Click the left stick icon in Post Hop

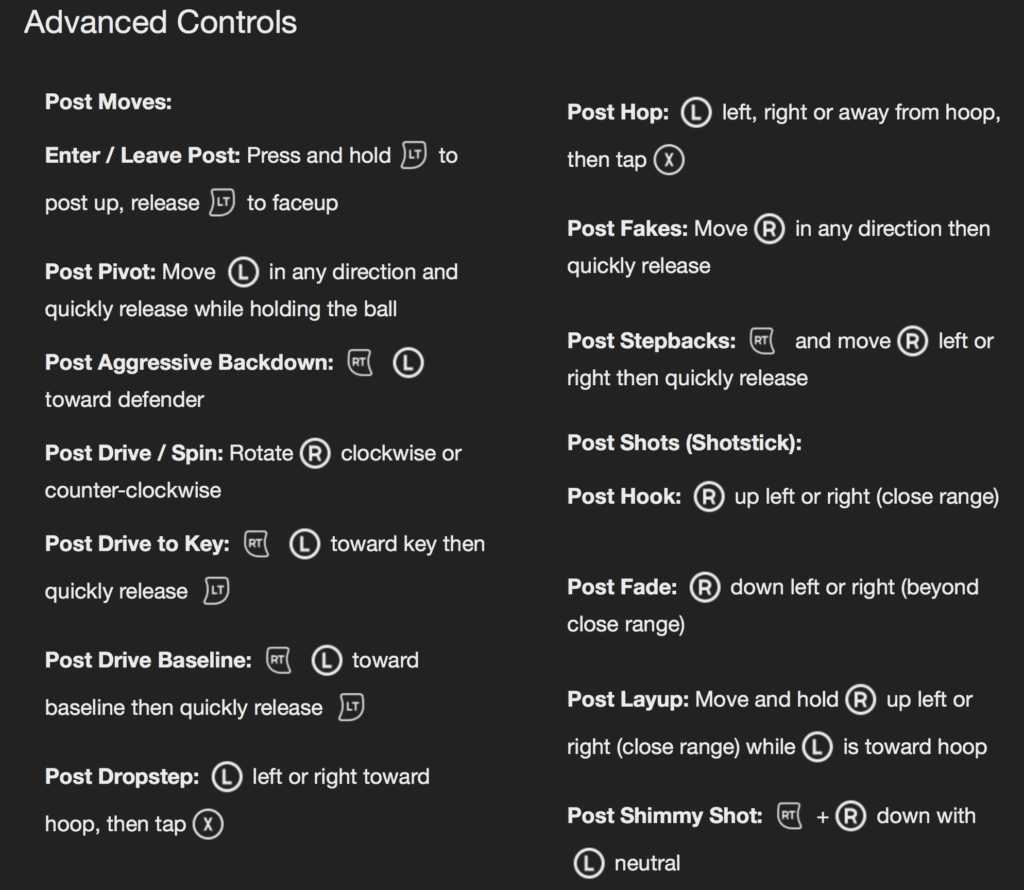click(x=696, y=114)
